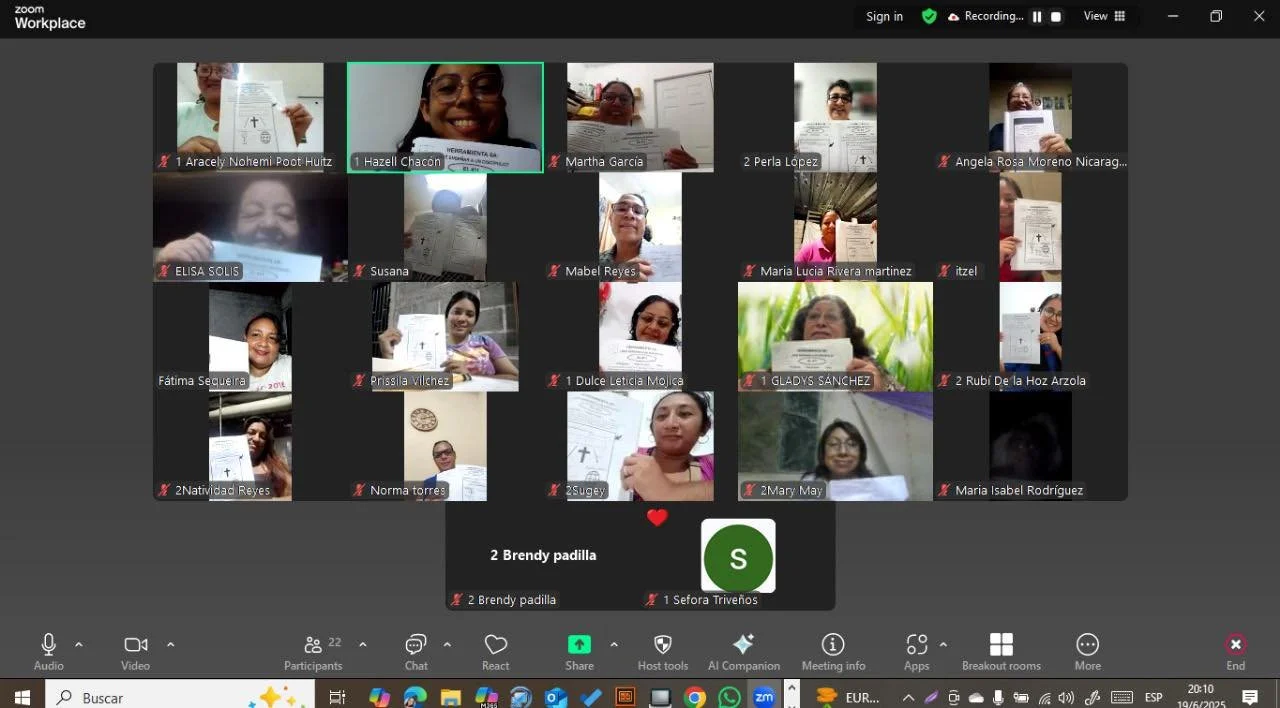Image resolution: width=1280 pixels, height=708 pixels.
Task: Click the Angela Rosa Moreno name label
Action: pyautogui.click(x=1040, y=162)
